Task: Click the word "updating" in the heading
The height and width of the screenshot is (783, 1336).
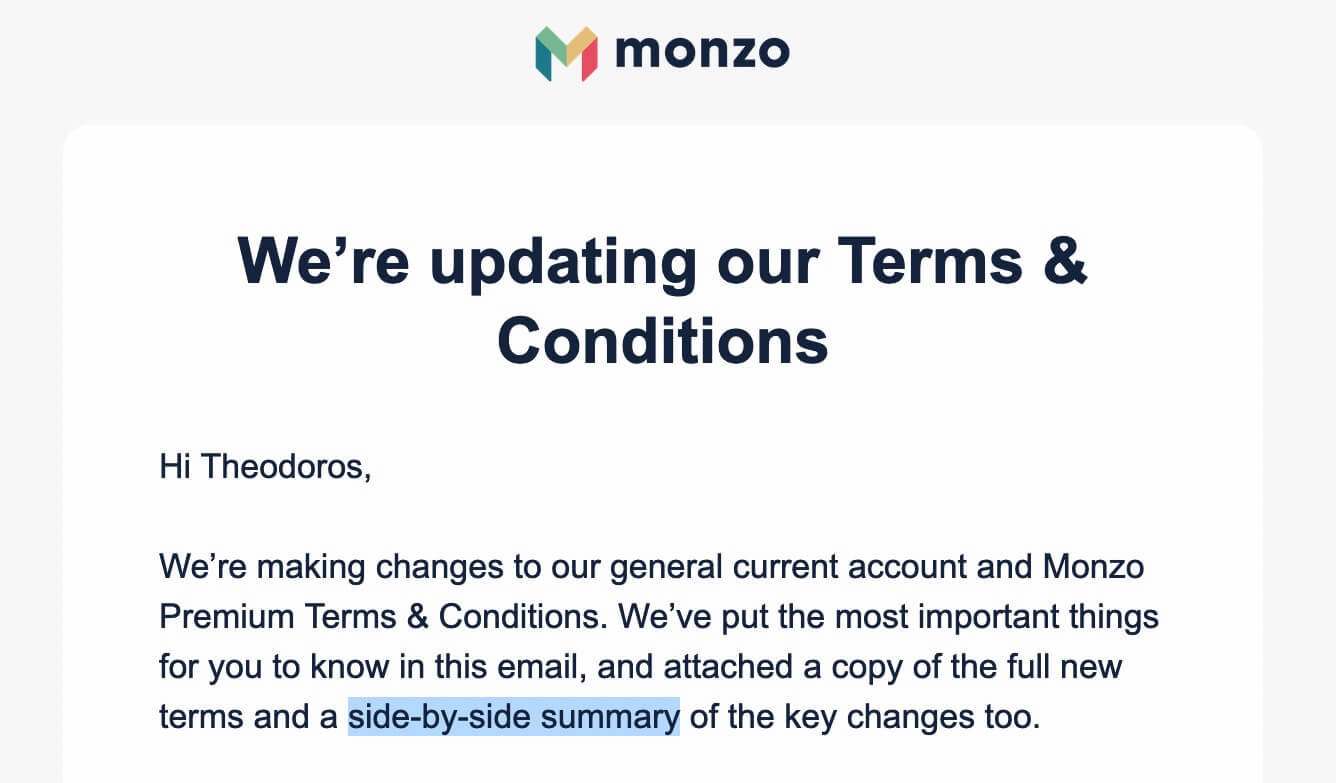Action: (x=563, y=262)
